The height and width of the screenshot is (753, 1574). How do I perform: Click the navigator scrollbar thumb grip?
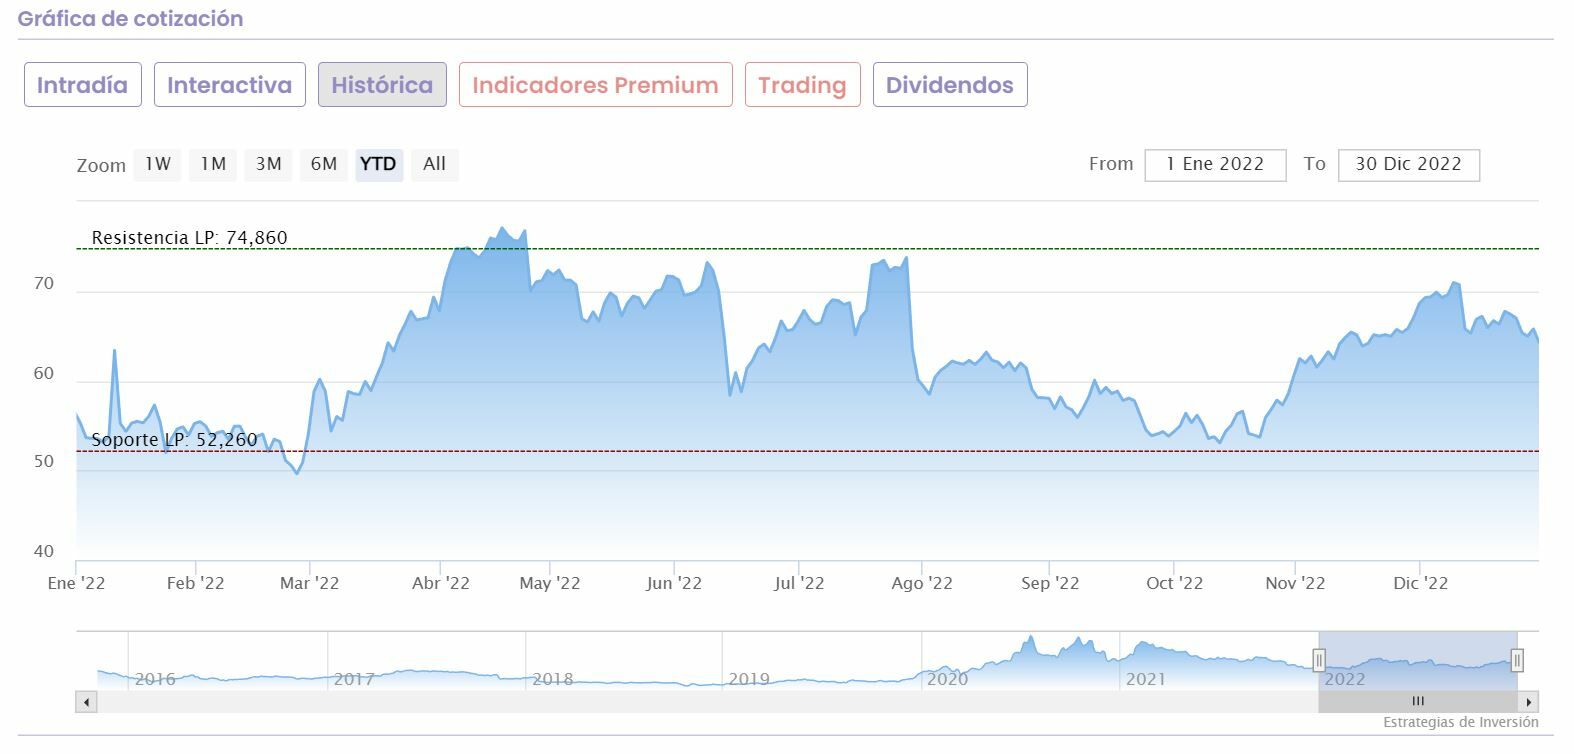click(1417, 702)
